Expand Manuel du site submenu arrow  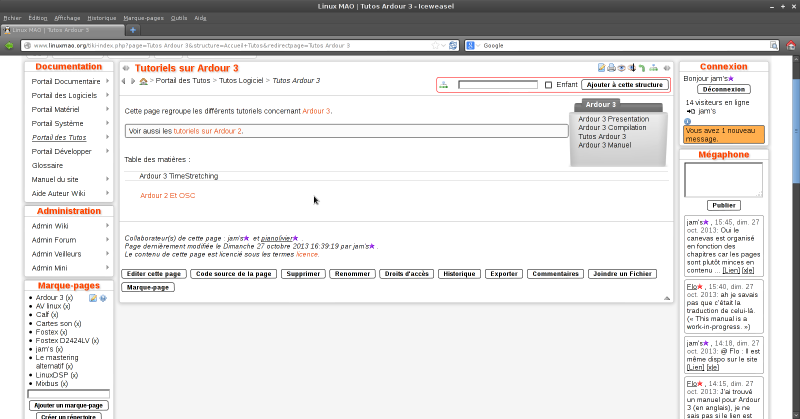click(x=107, y=179)
